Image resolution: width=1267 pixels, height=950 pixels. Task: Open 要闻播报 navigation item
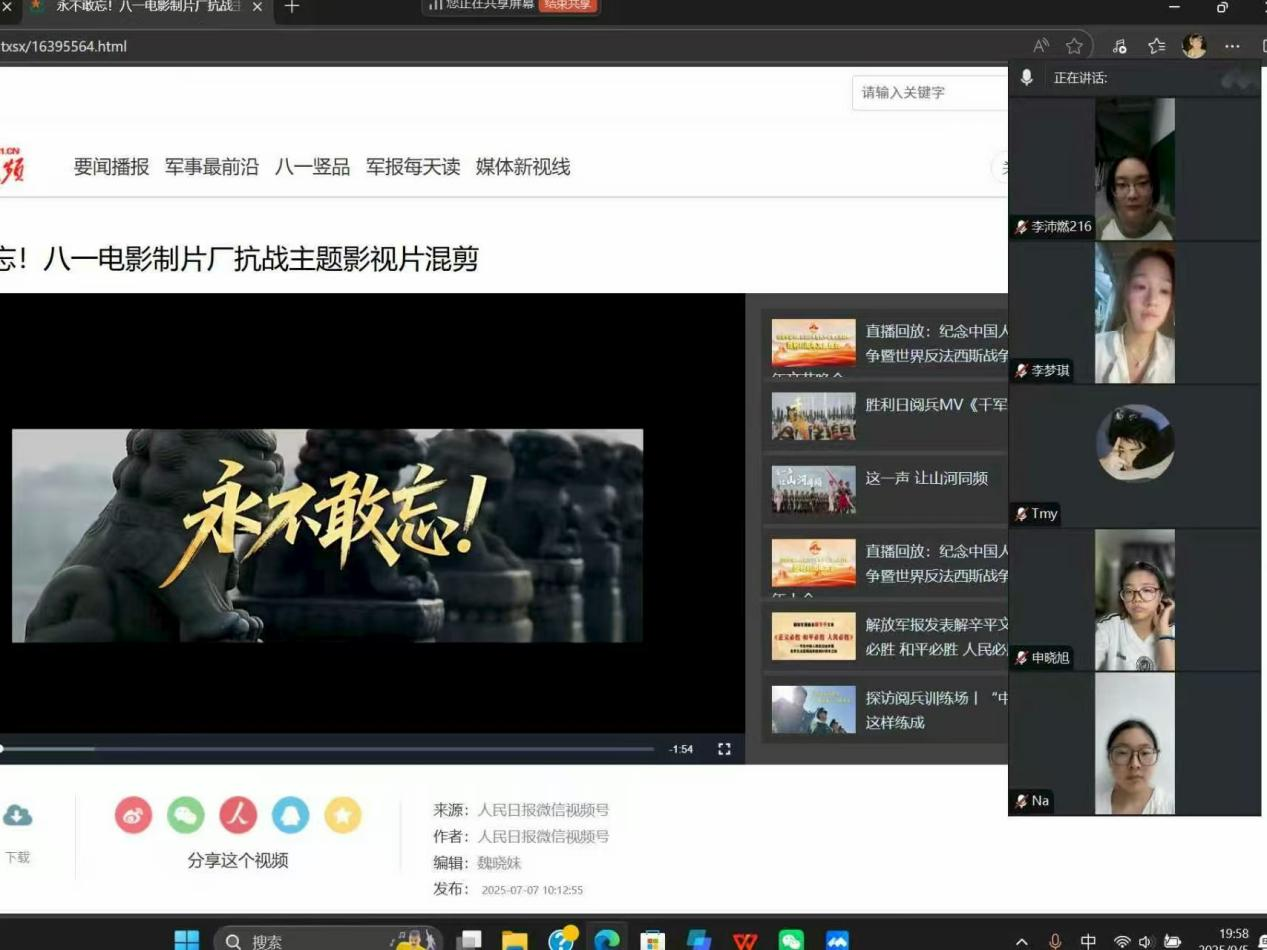[111, 167]
